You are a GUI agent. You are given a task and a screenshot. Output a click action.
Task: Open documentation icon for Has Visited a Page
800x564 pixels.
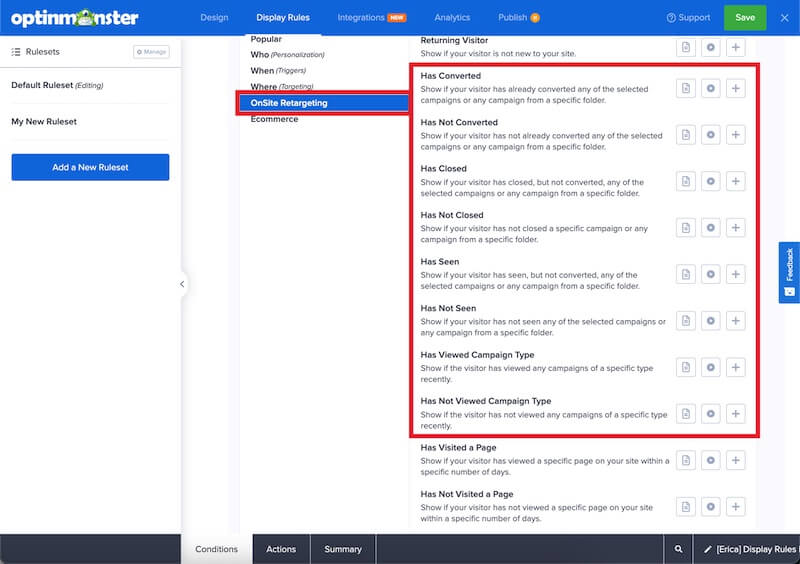tap(686, 460)
